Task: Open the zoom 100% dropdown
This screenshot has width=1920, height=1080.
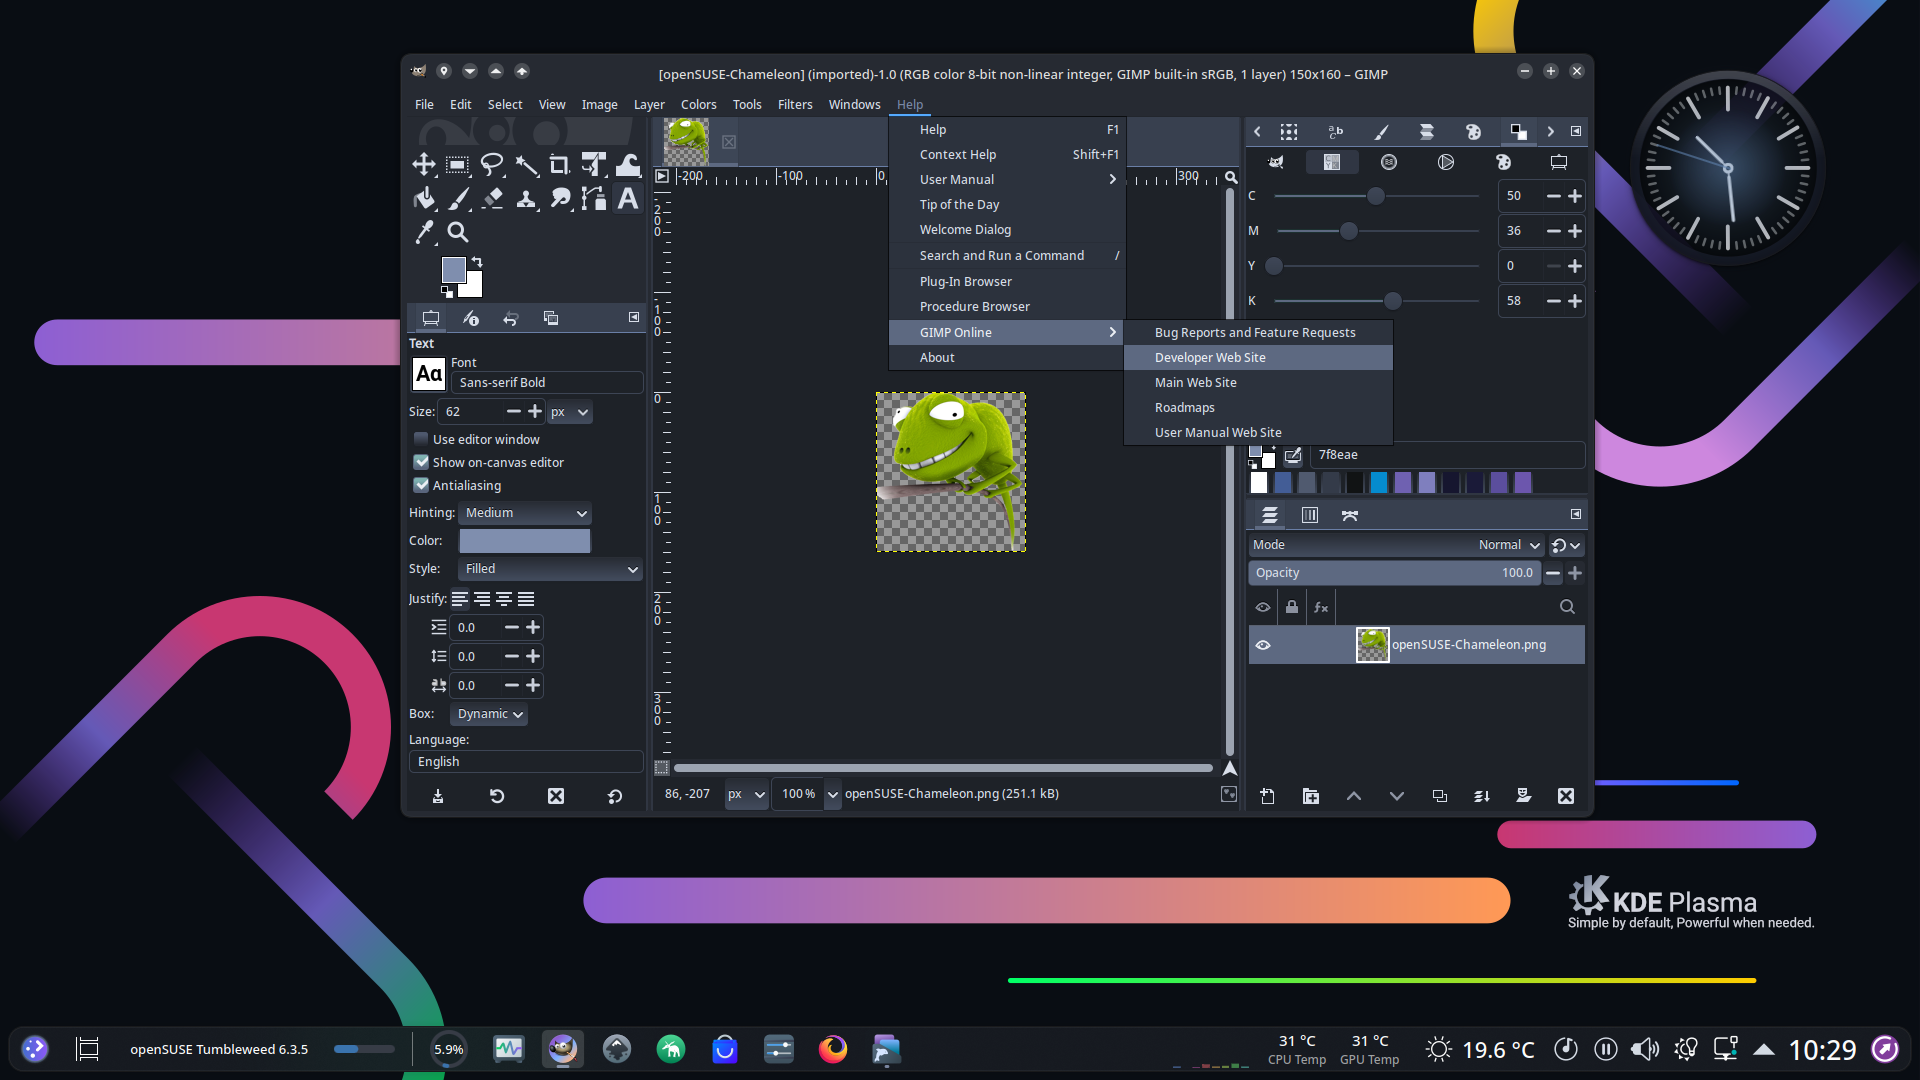Action: [x=832, y=794]
